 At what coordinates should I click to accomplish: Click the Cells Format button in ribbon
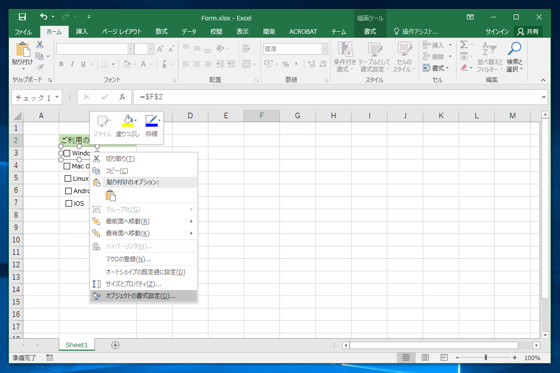(x=436, y=68)
